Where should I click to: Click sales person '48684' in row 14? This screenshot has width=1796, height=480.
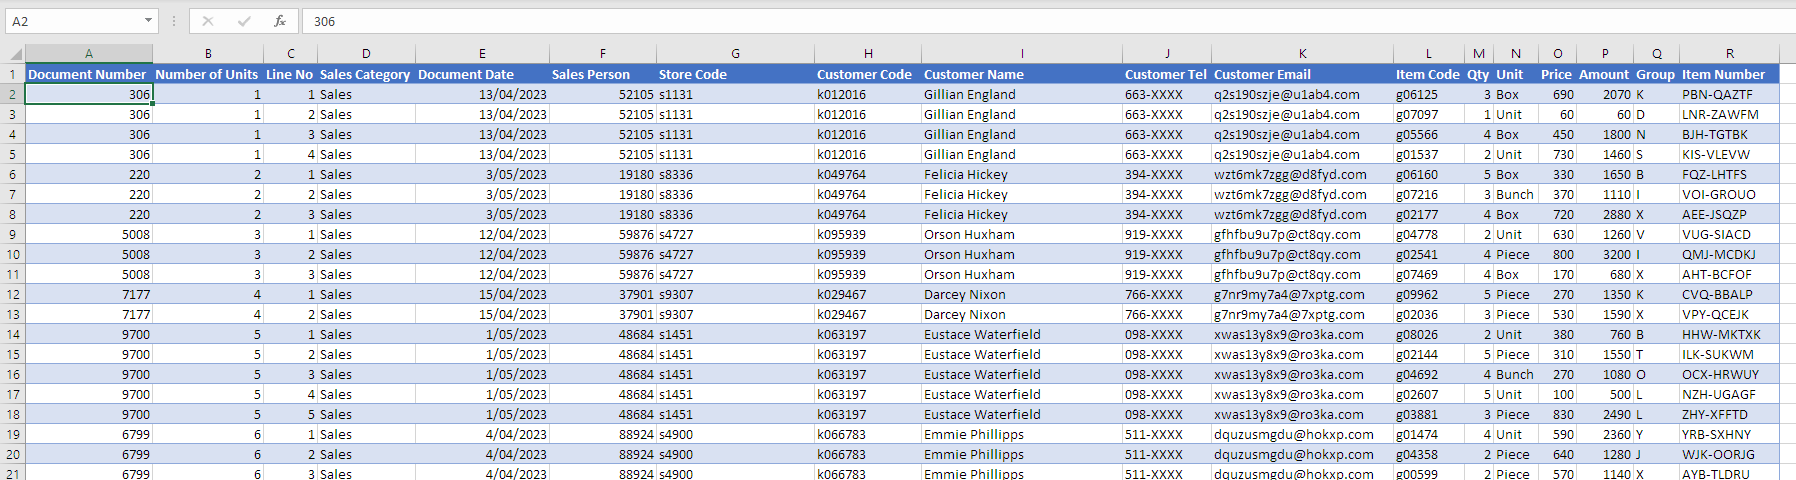[603, 334]
